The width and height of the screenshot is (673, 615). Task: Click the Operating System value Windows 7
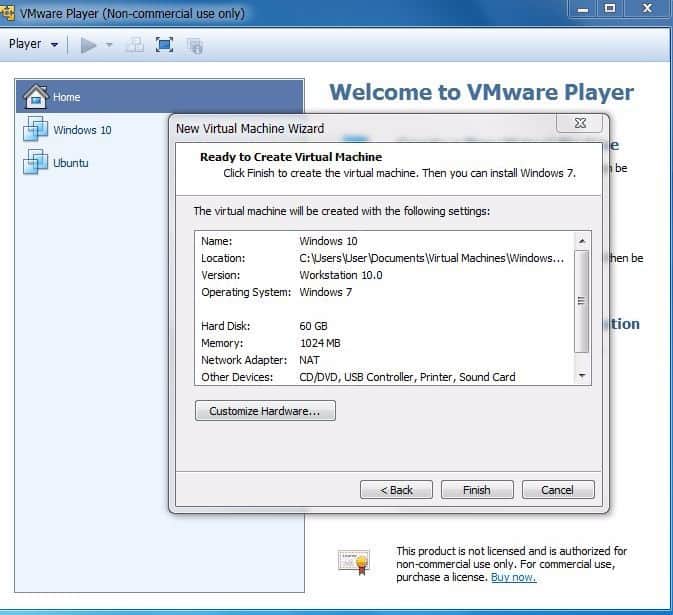point(326,292)
